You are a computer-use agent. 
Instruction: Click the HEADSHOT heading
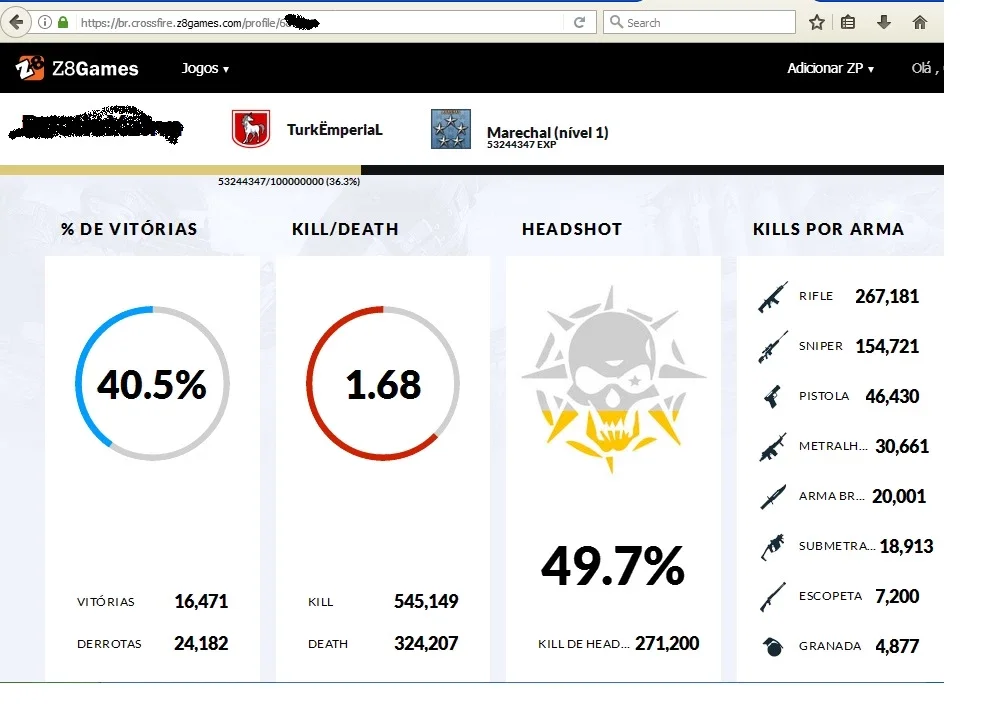point(572,229)
